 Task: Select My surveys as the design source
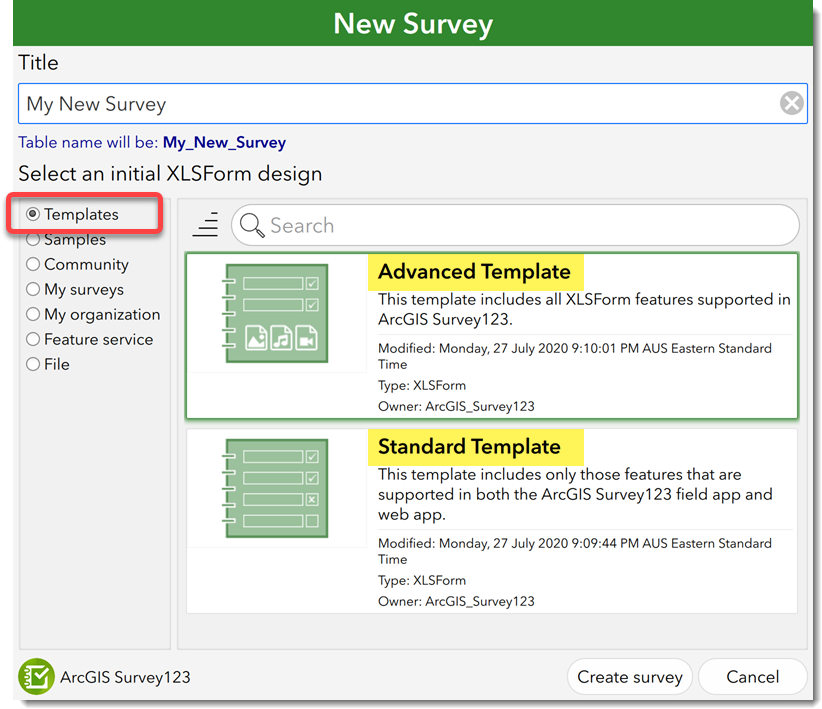tap(31, 289)
